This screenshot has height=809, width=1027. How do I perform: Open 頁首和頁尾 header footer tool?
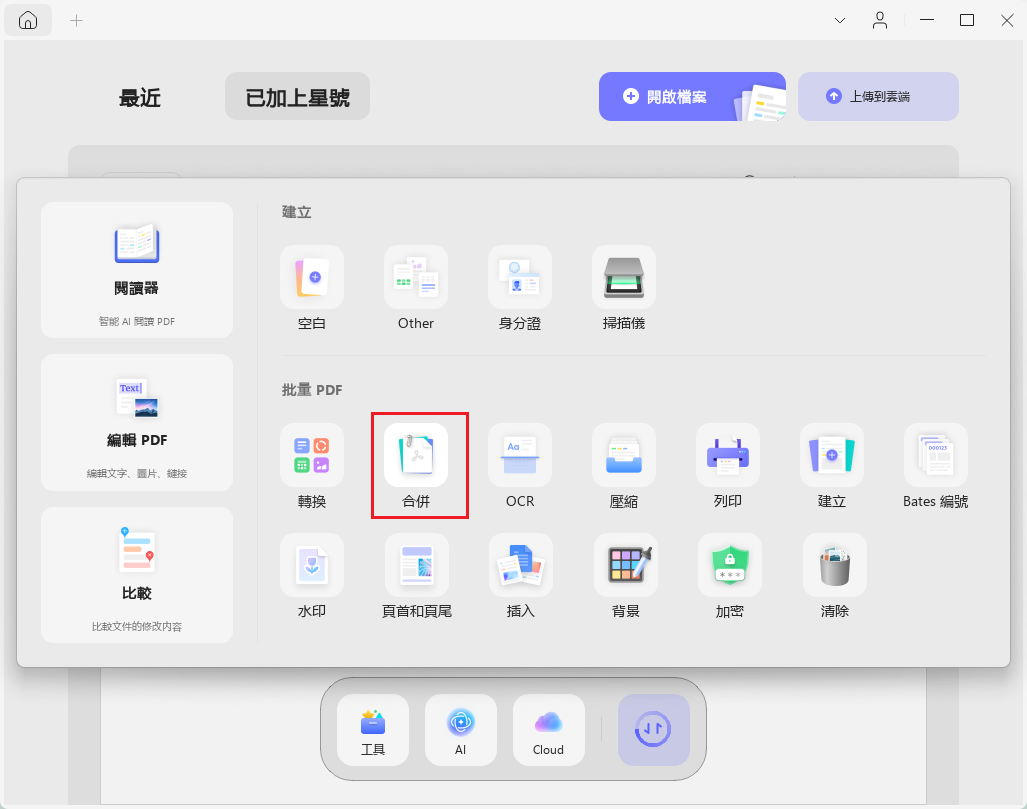(x=417, y=576)
